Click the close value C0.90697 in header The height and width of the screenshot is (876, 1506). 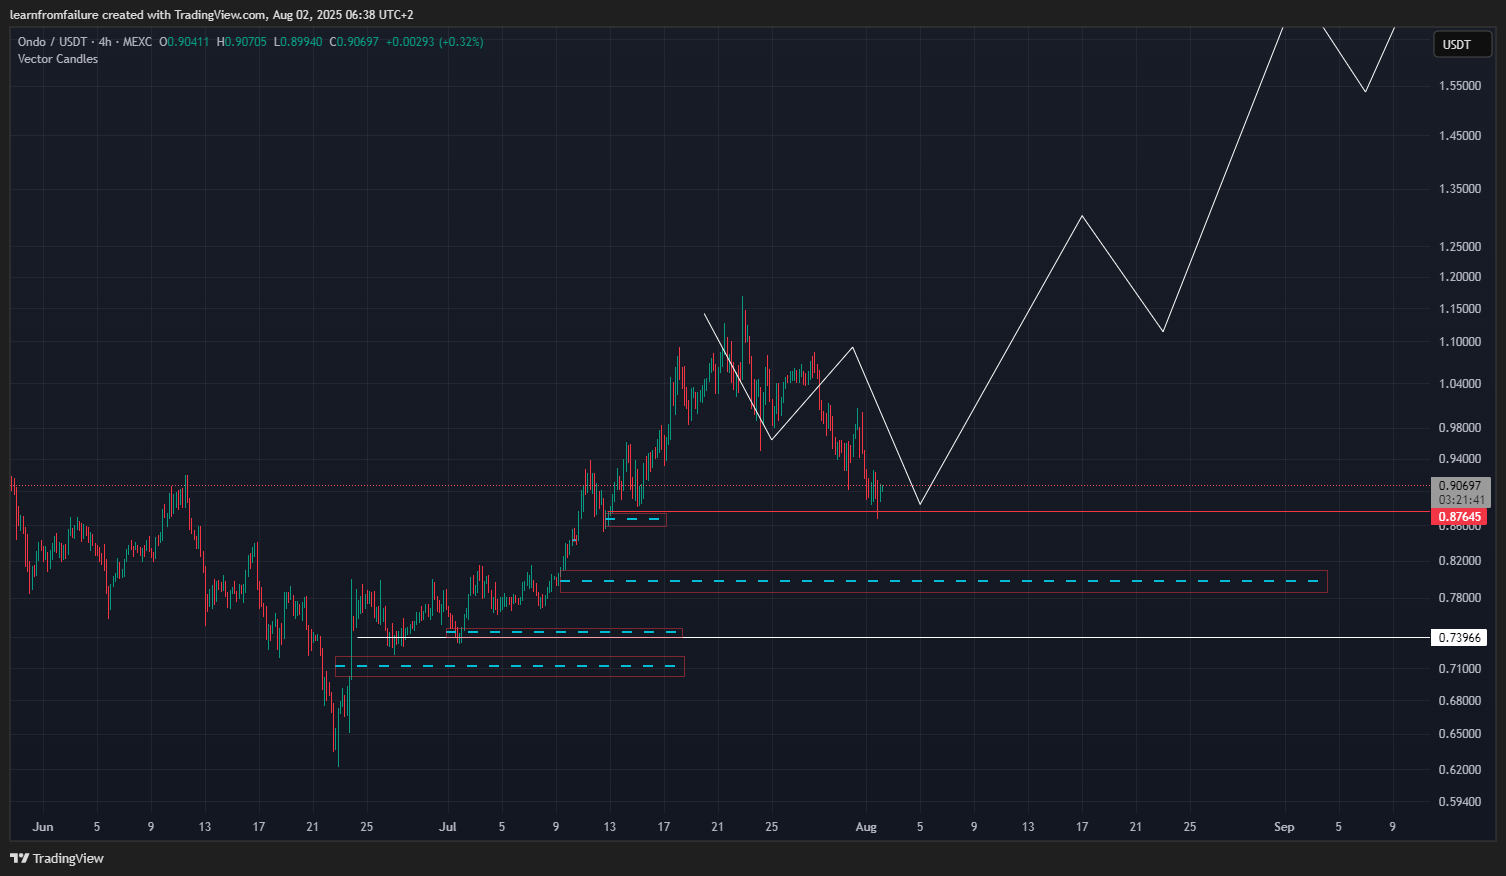(x=354, y=42)
